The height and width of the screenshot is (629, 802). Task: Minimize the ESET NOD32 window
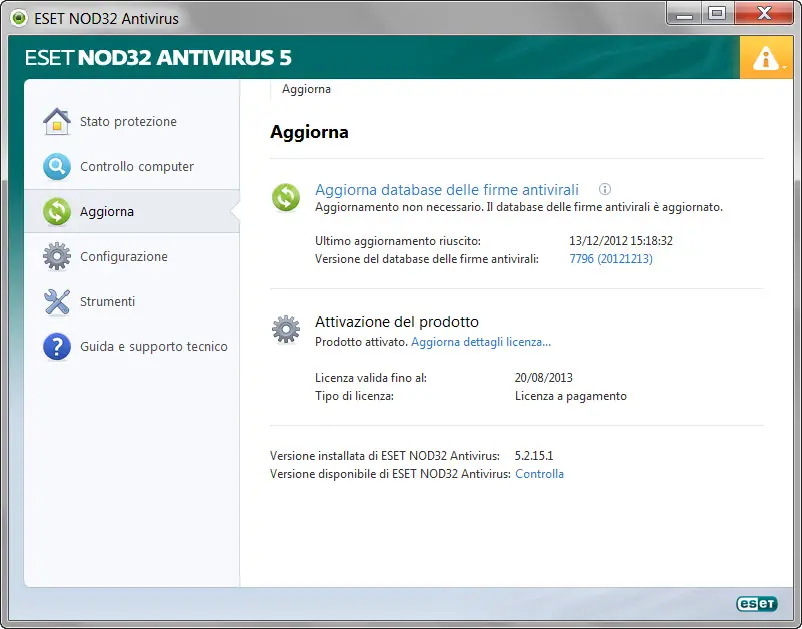click(684, 14)
